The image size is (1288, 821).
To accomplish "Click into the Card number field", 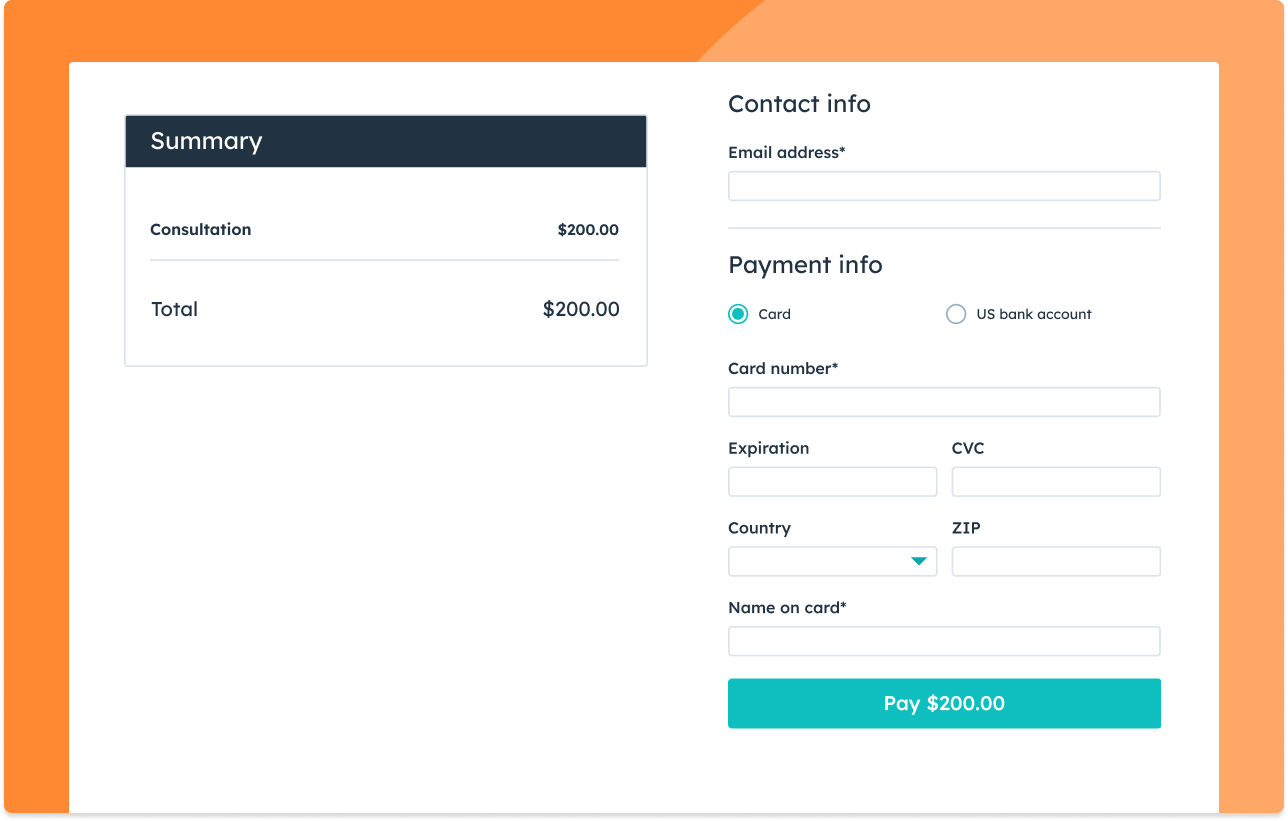I will [x=944, y=402].
